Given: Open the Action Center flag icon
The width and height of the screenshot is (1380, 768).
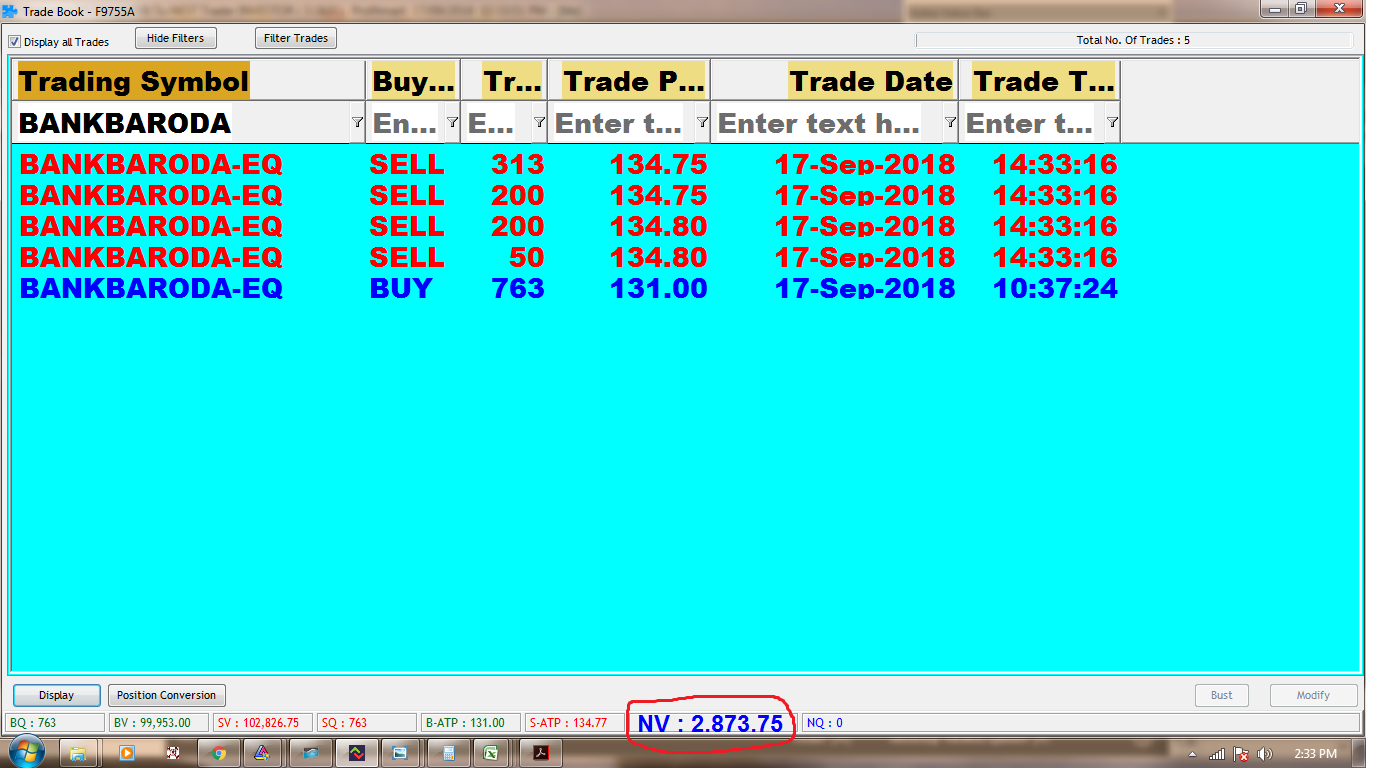Looking at the screenshot, I should (x=1241, y=754).
